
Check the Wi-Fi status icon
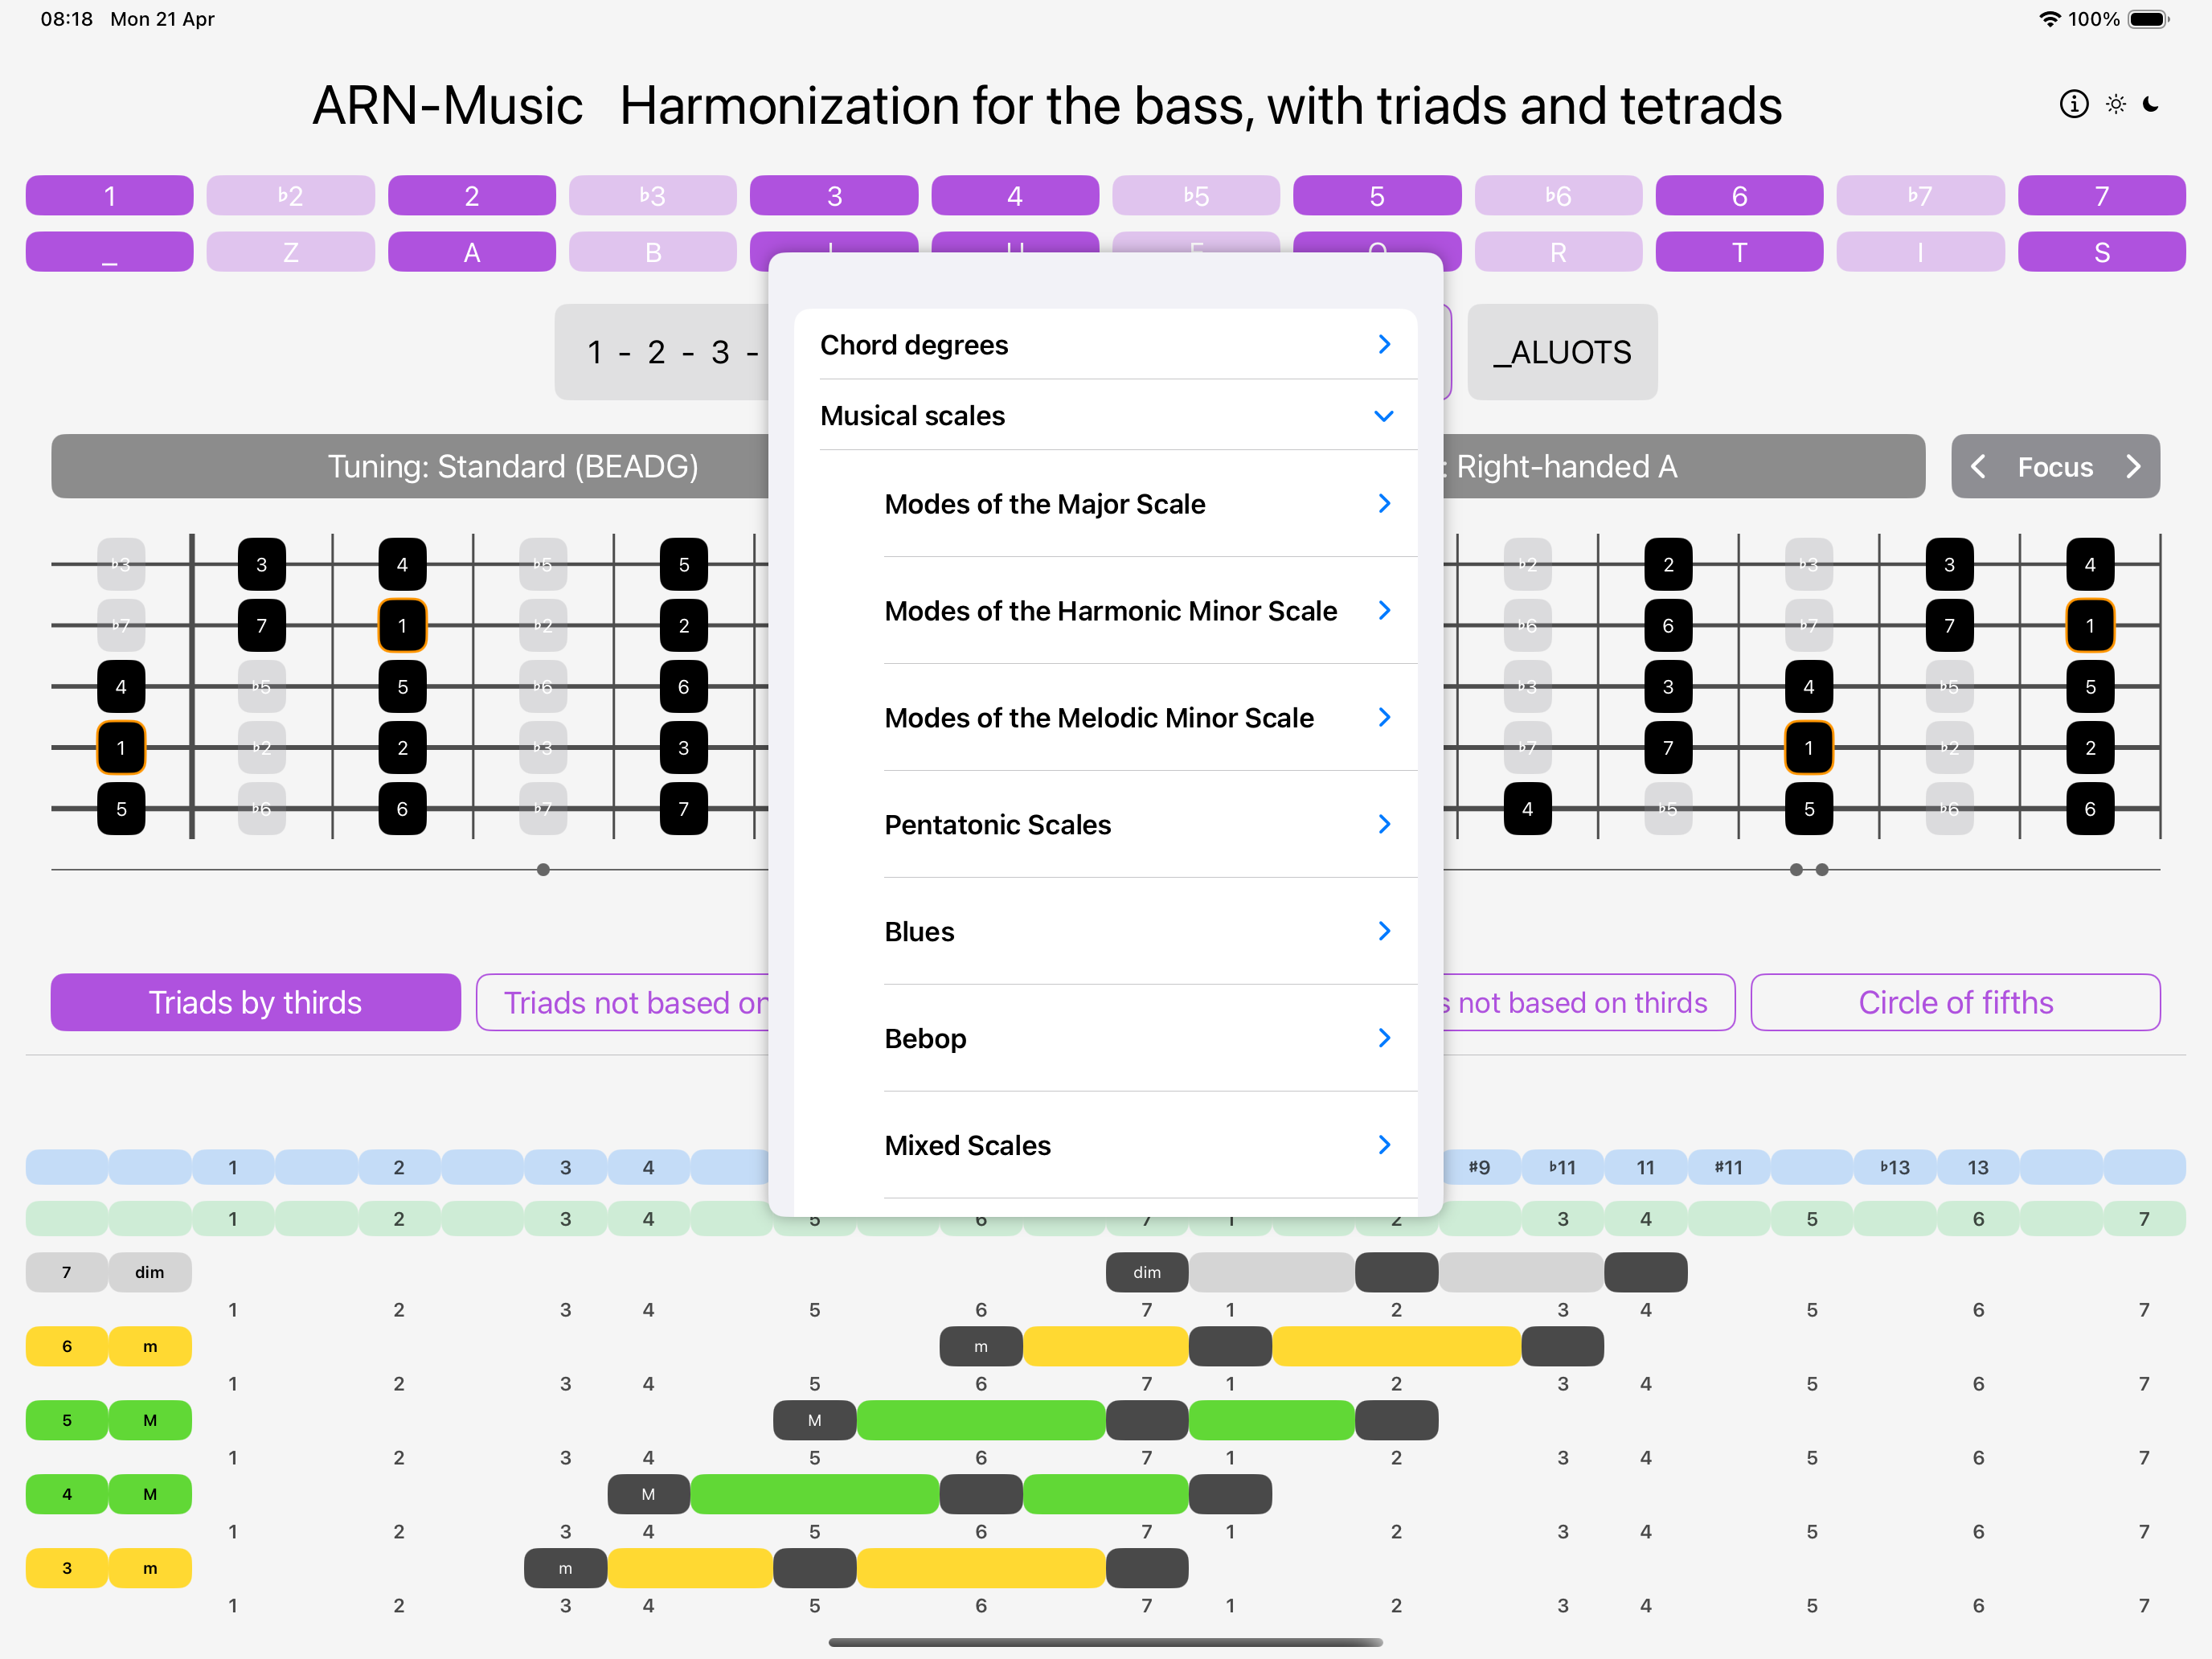(x=2049, y=19)
